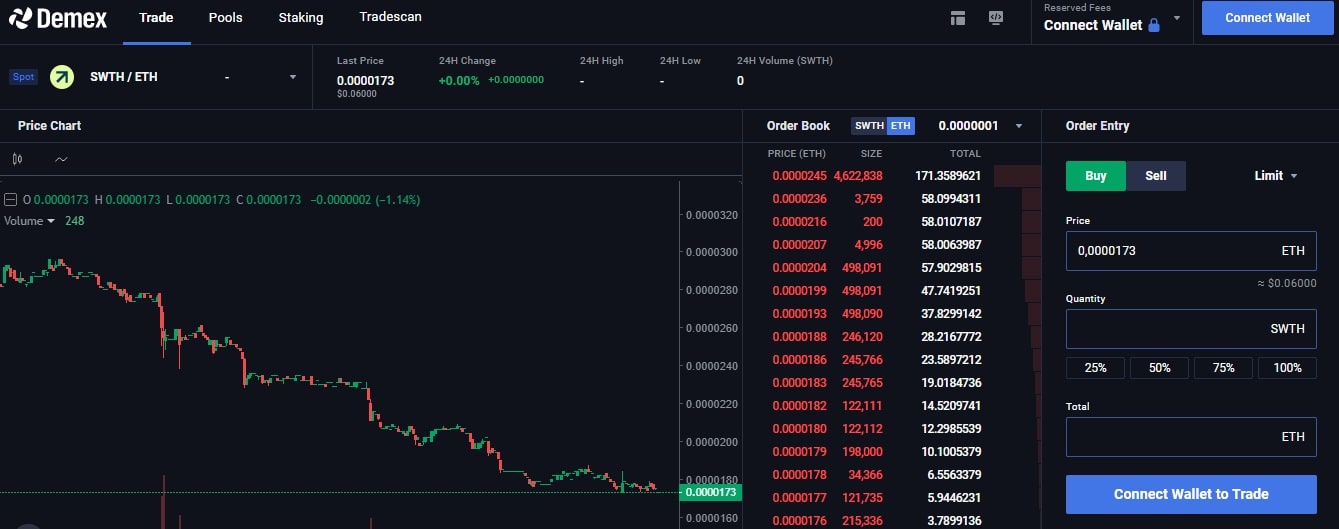1339x529 pixels.
Task: Collapse the OHLC legend box icon
Action: (x=10, y=200)
